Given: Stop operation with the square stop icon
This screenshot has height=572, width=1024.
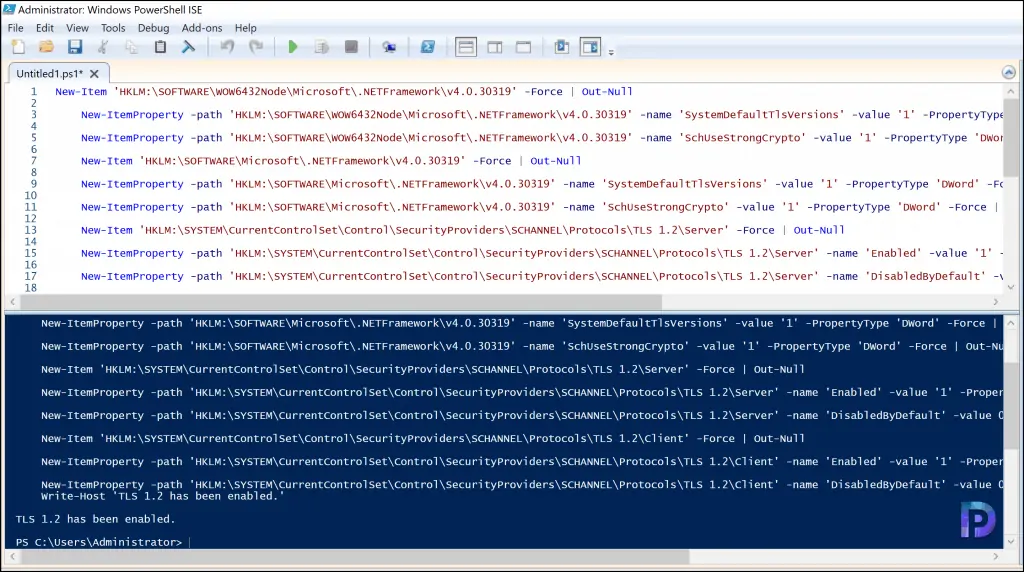Looking at the screenshot, I should 351,47.
